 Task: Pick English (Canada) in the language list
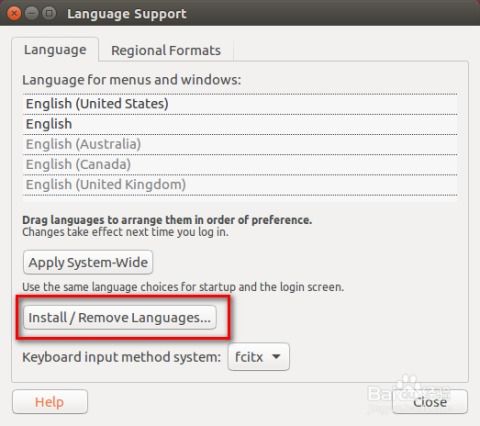240,164
